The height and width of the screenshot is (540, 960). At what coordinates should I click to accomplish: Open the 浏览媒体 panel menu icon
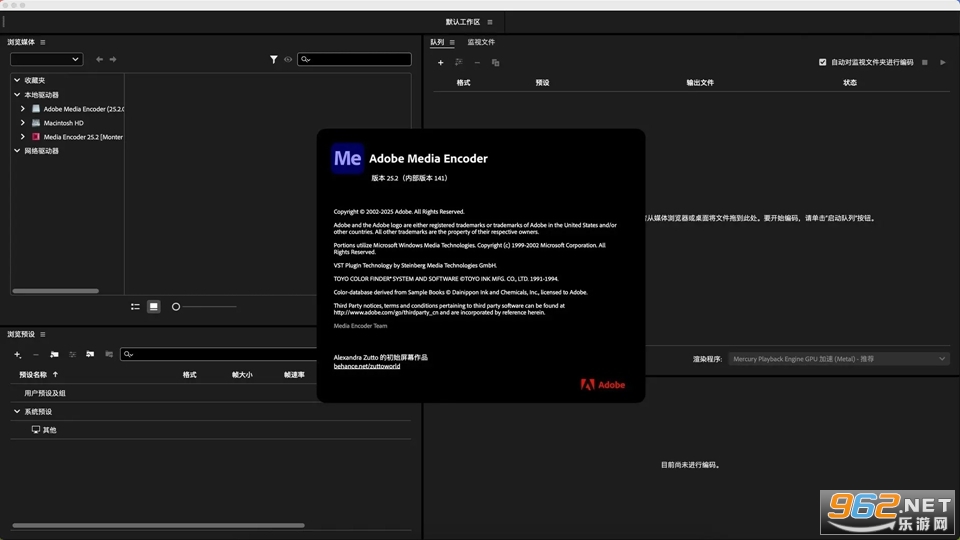click(x=43, y=42)
